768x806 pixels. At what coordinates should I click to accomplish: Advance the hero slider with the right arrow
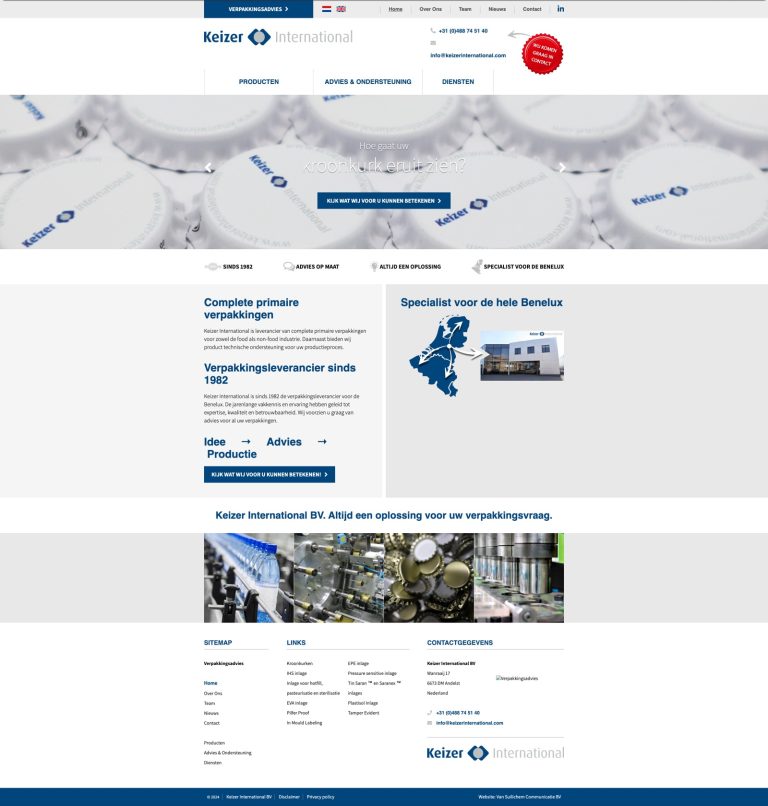coord(562,167)
